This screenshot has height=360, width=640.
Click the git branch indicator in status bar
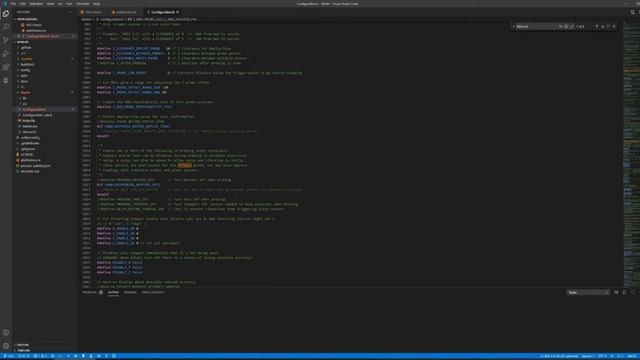9,356
